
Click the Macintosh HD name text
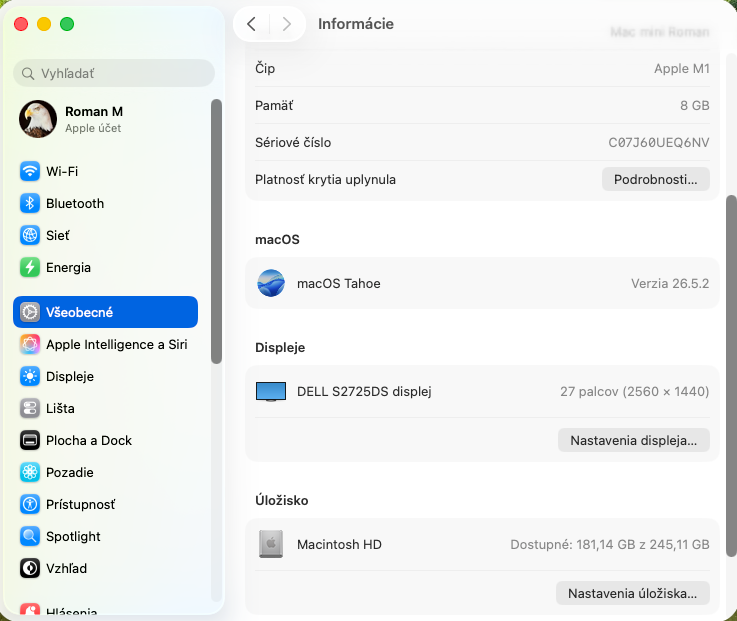[339, 544]
